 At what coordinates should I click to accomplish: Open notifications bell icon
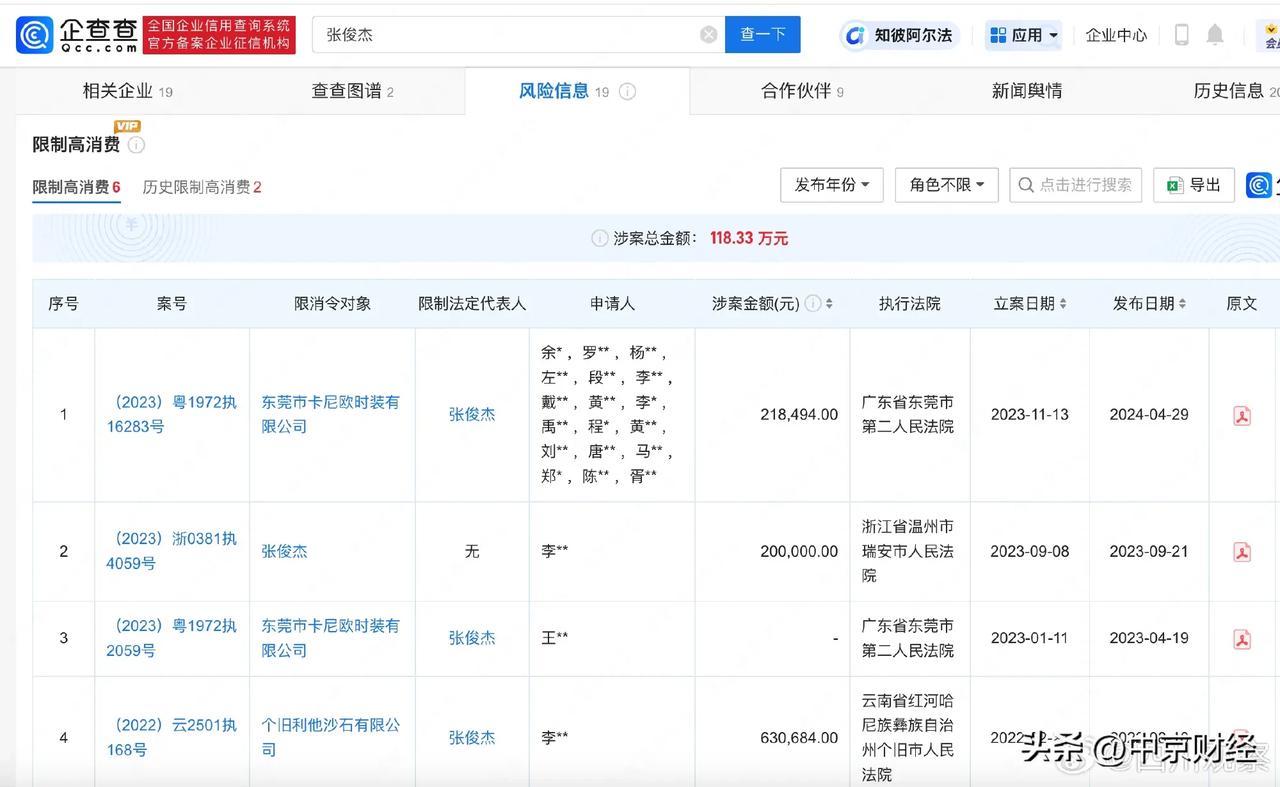tap(1215, 35)
